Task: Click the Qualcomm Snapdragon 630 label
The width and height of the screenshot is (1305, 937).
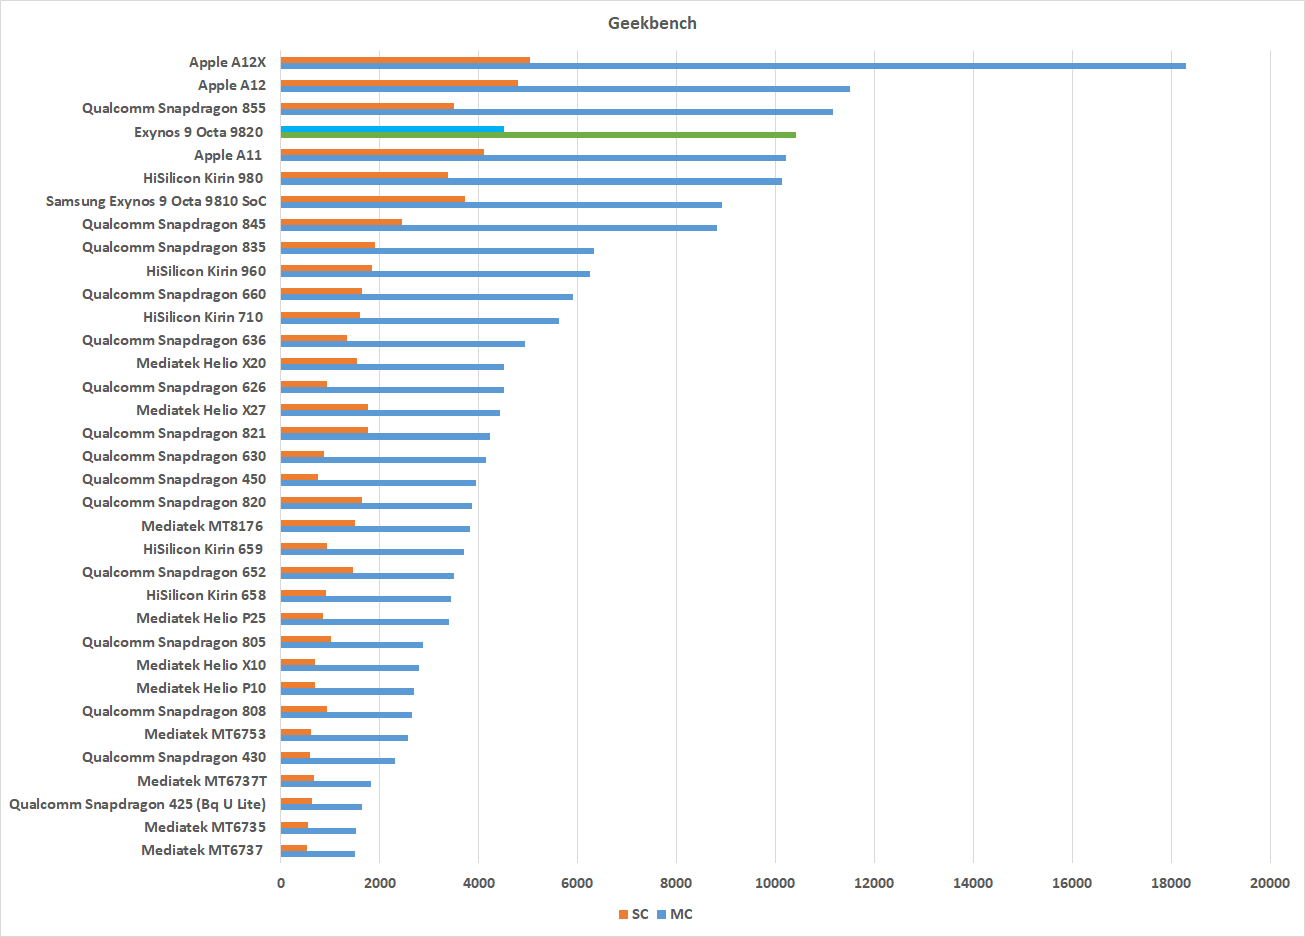Action: (174, 456)
